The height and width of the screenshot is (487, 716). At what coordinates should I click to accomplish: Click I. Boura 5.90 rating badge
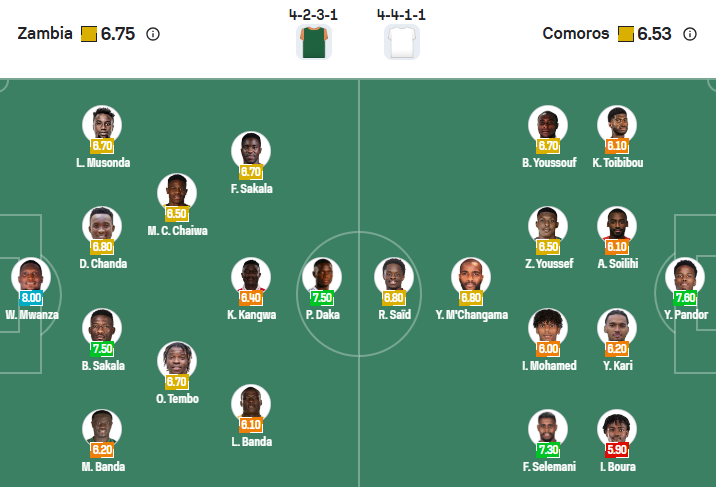tap(617, 449)
